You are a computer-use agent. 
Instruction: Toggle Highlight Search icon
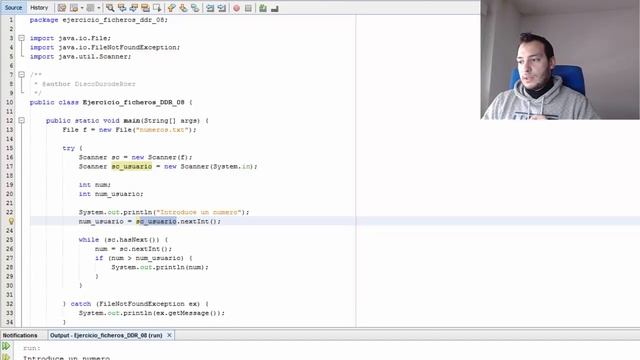coord(145,8)
